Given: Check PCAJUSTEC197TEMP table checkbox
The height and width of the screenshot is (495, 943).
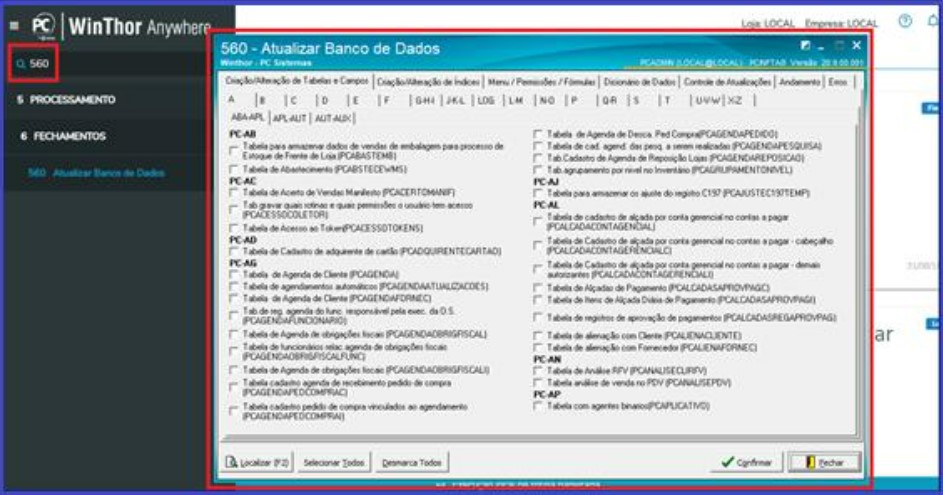Looking at the screenshot, I should (x=538, y=193).
